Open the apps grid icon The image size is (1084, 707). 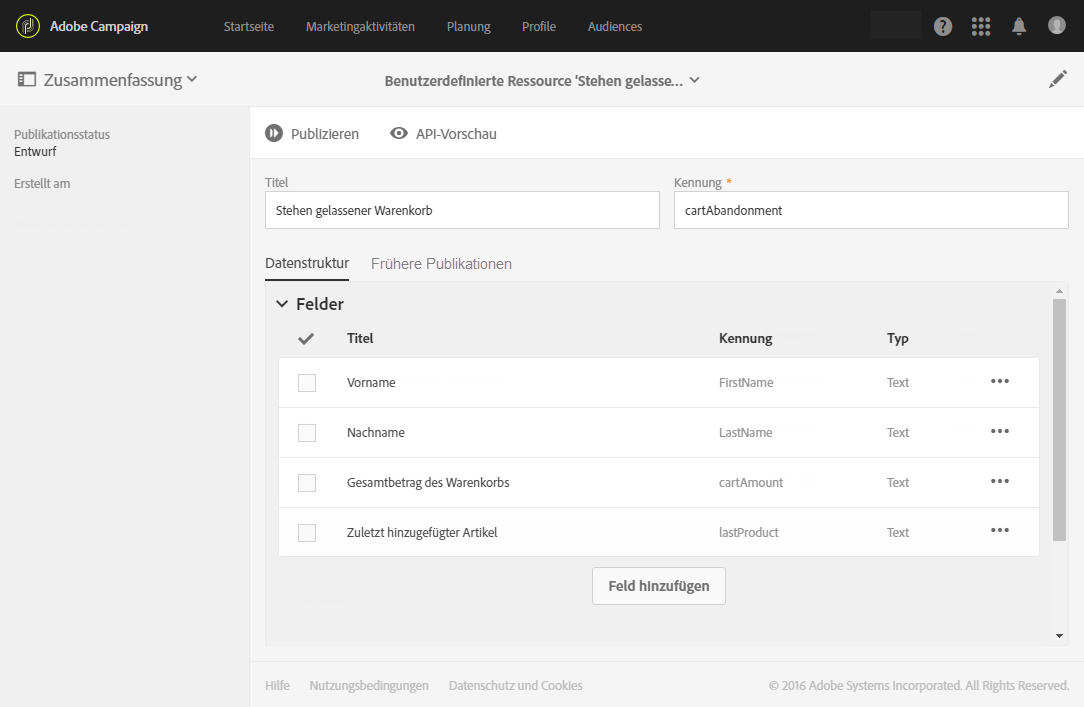981,27
